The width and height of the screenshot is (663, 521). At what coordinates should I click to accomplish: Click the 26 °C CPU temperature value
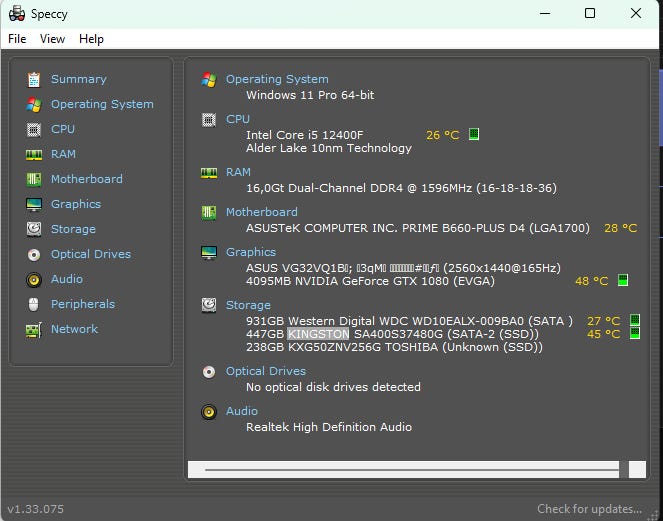(443, 135)
